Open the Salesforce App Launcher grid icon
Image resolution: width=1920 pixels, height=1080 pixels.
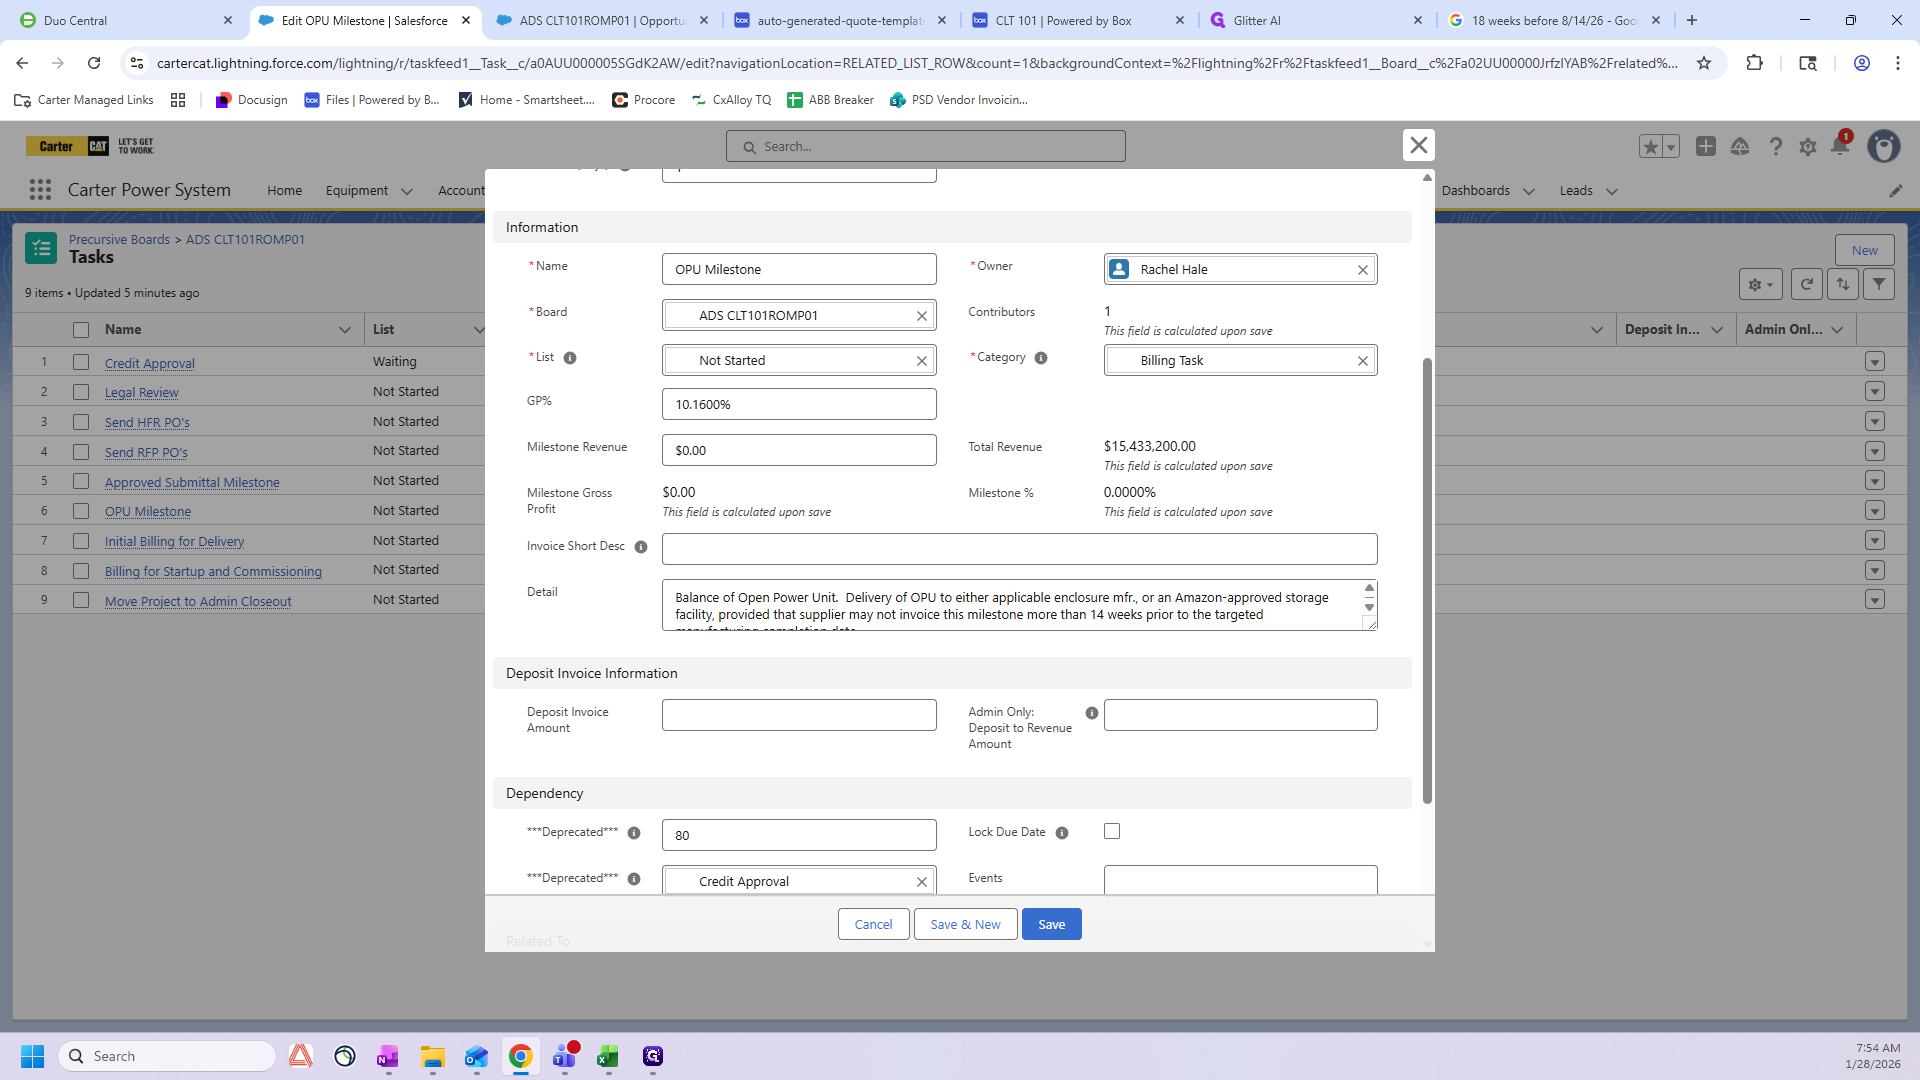tap(40, 190)
